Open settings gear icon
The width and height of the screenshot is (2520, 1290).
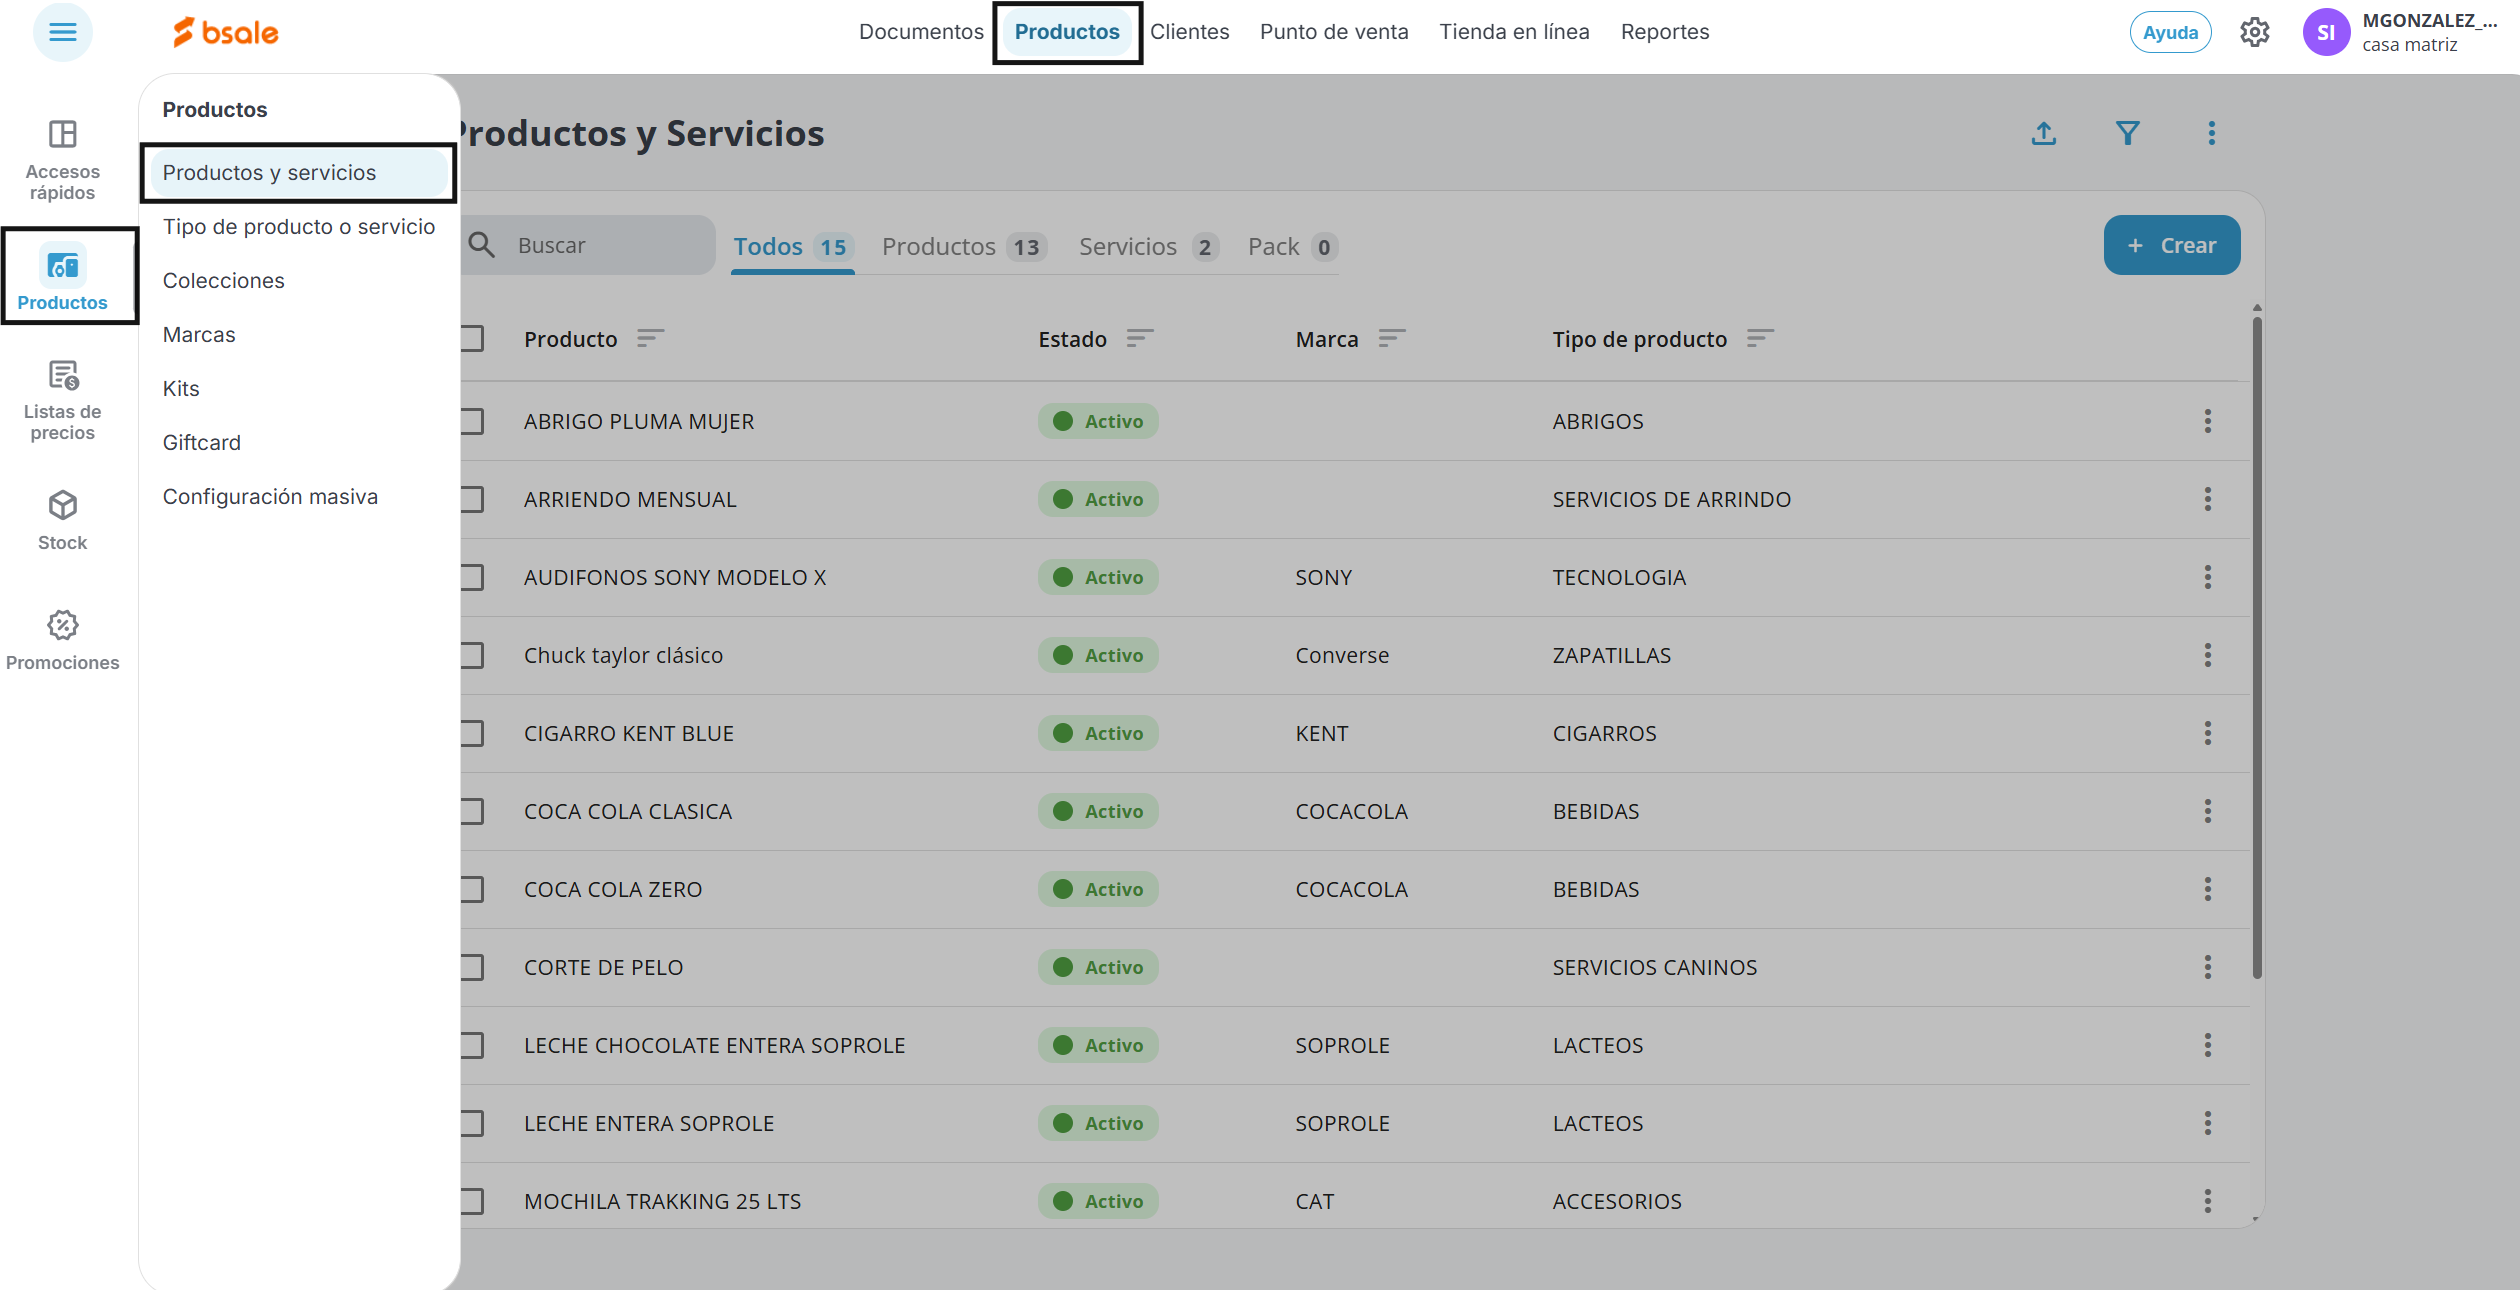click(x=2254, y=33)
